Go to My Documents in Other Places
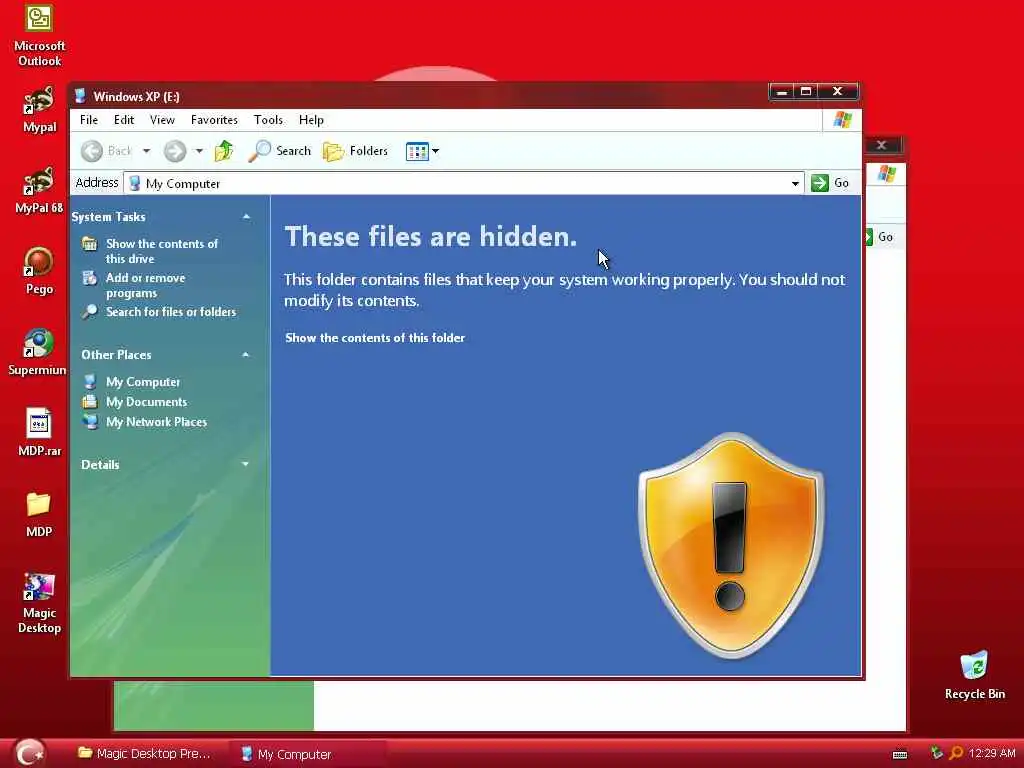The width and height of the screenshot is (1024, 768). (x=146, y=402)
